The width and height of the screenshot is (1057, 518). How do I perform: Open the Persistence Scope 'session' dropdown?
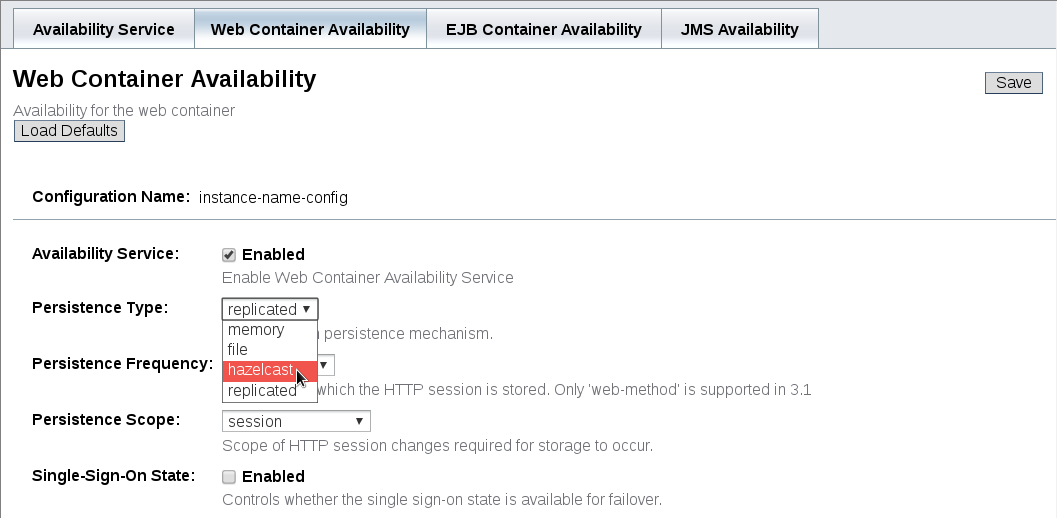tap(296, 422)
